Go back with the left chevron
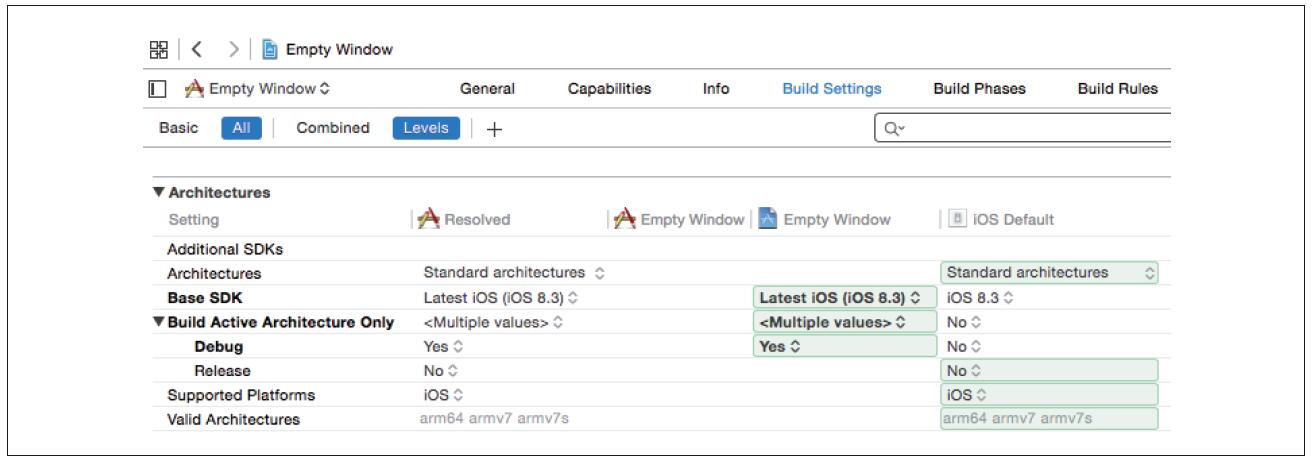The height and width of the screenshot is (464, 1314). tap(197, 49)
